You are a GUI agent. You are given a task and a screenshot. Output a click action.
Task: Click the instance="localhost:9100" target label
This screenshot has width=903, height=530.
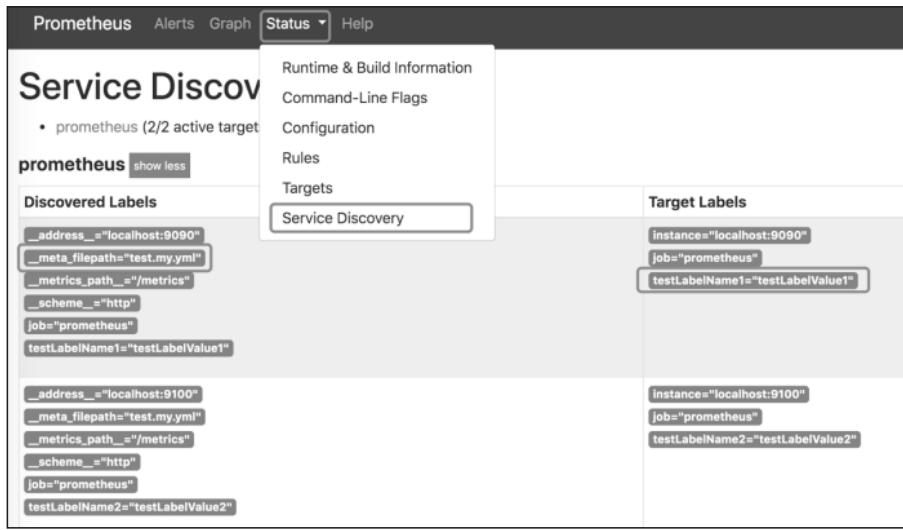pyautogui.click(x=728, y=394)
